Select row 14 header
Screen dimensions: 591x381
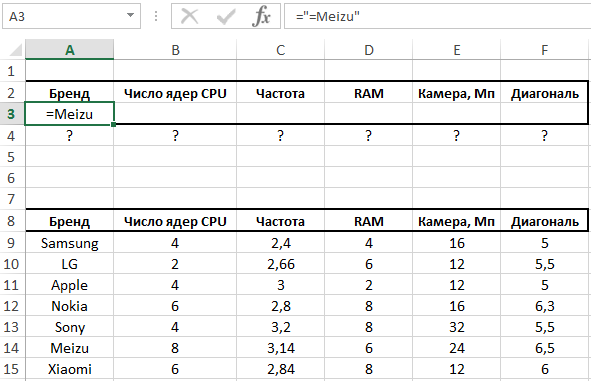[11, 348]
